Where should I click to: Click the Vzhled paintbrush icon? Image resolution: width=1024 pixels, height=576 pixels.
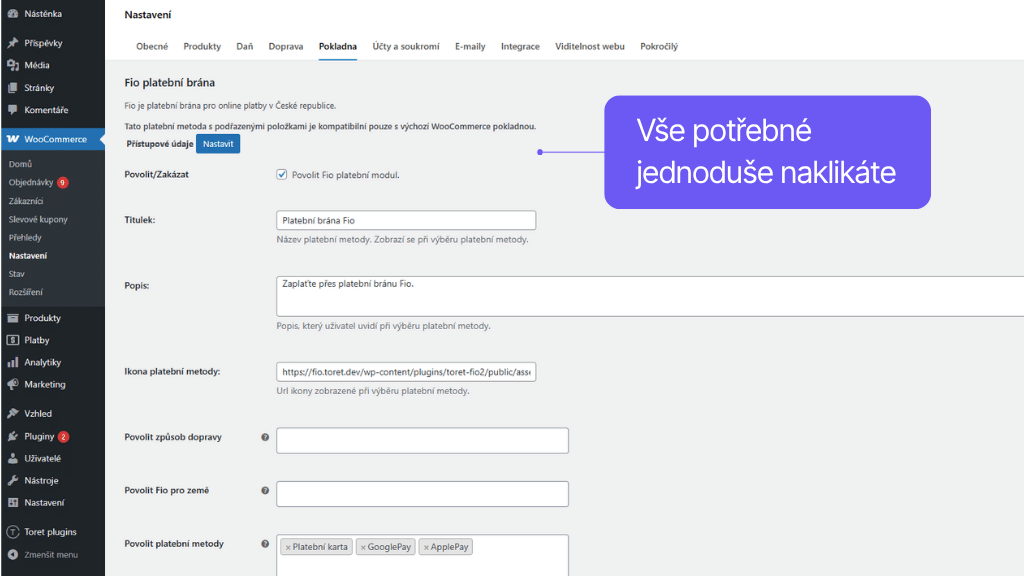(x=12, y=413)
